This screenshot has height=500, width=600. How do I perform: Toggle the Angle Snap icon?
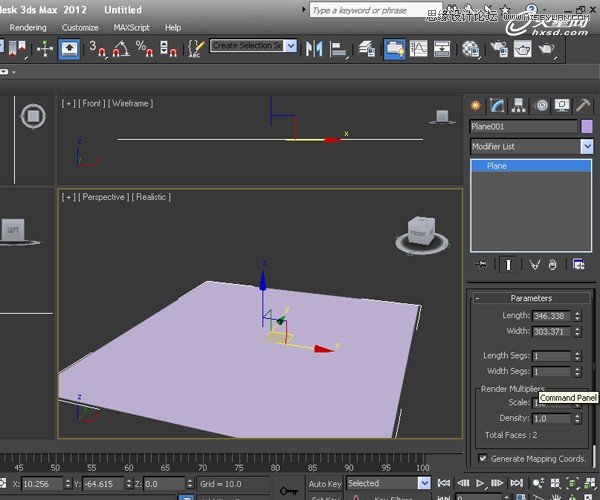pyautogui.click(x=121, y=48)
